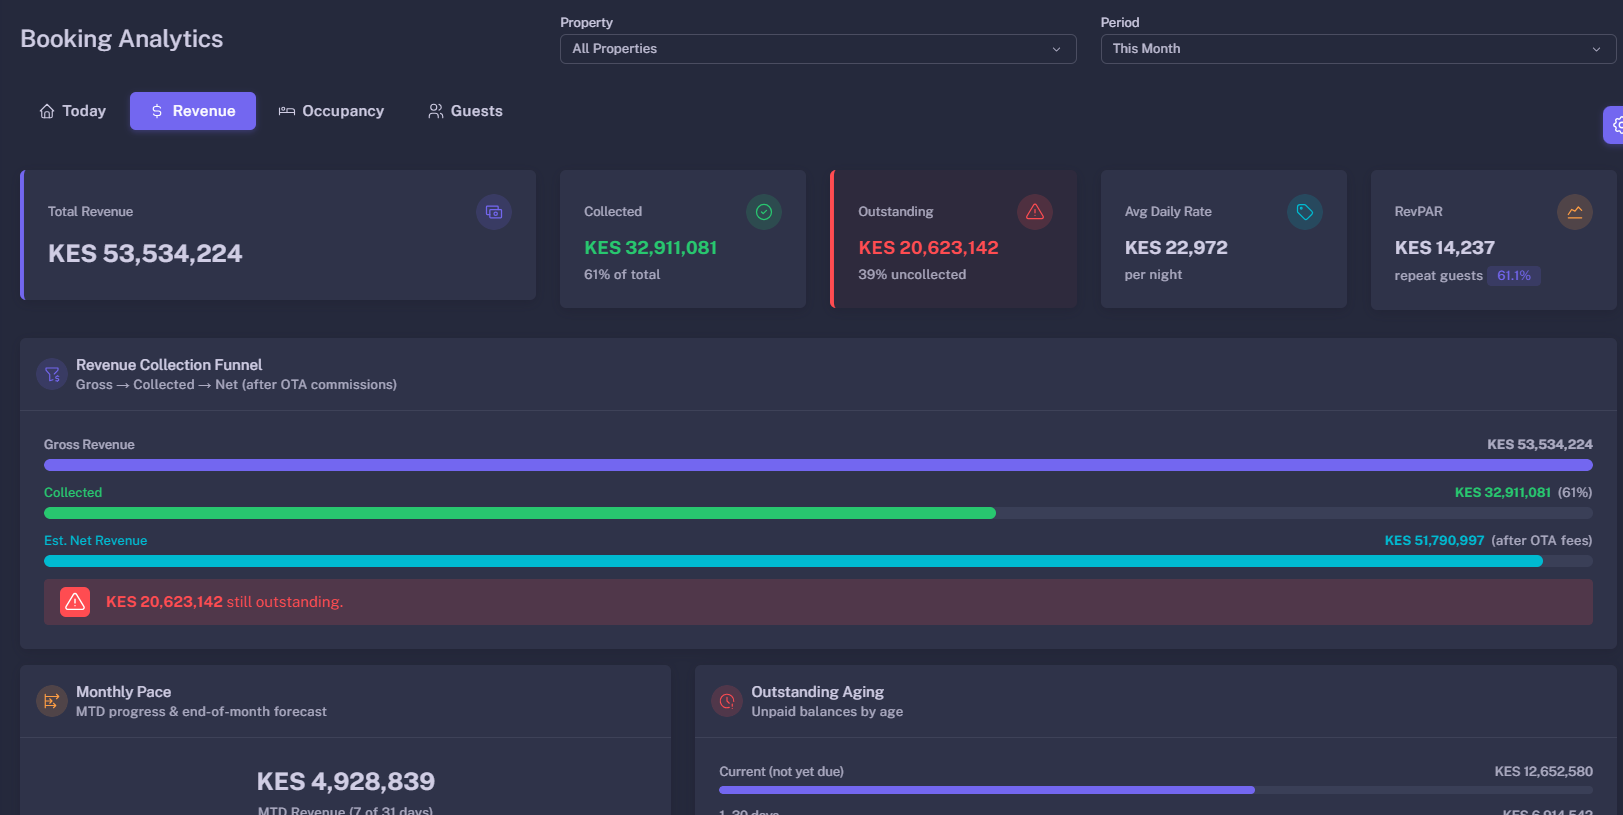1623x815 pixels.
Task: Click the green checkmark icon on Collected card
Action: pos(764,212)
